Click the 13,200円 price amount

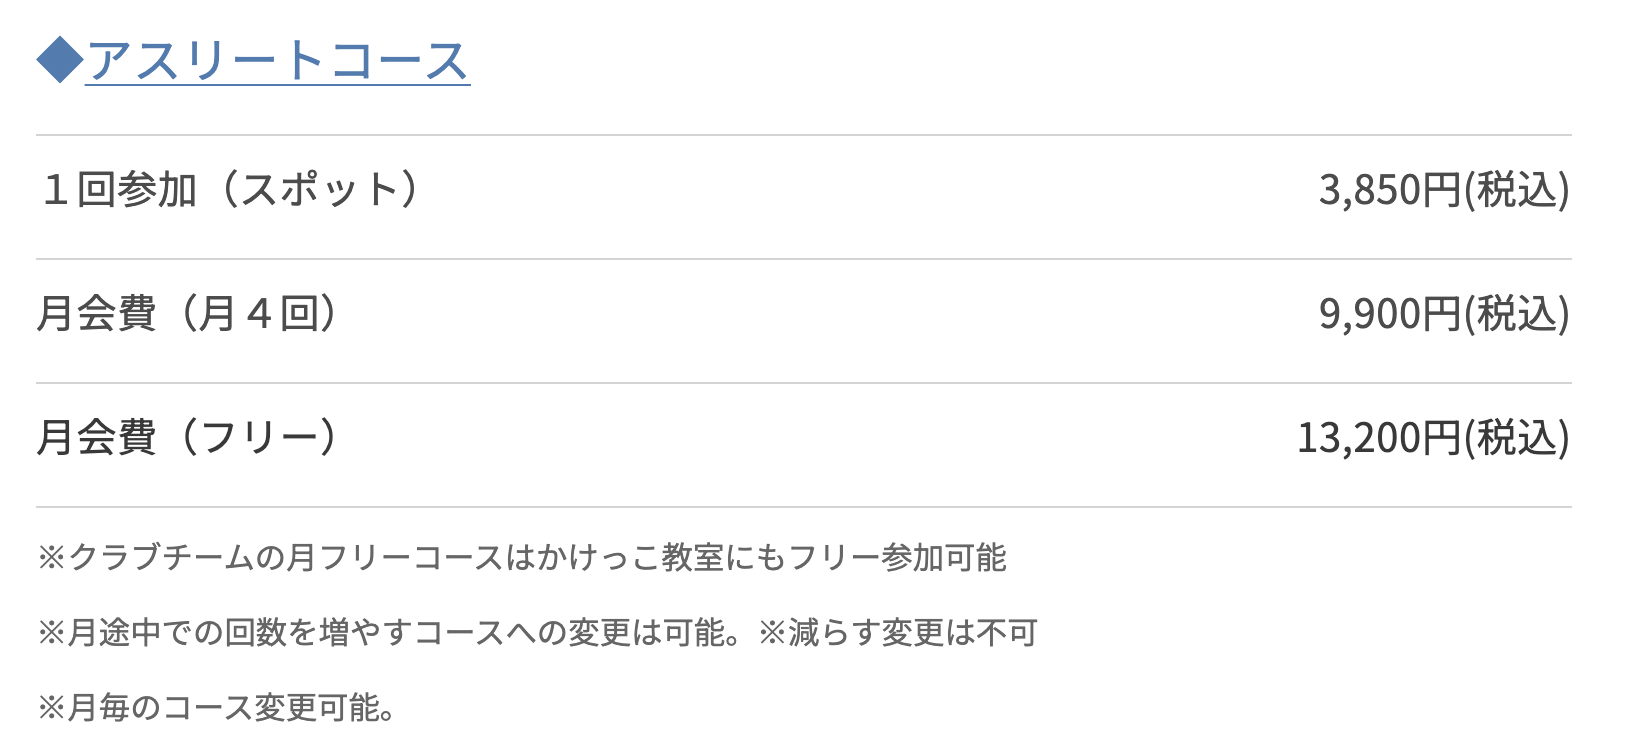click(1379, 438)
